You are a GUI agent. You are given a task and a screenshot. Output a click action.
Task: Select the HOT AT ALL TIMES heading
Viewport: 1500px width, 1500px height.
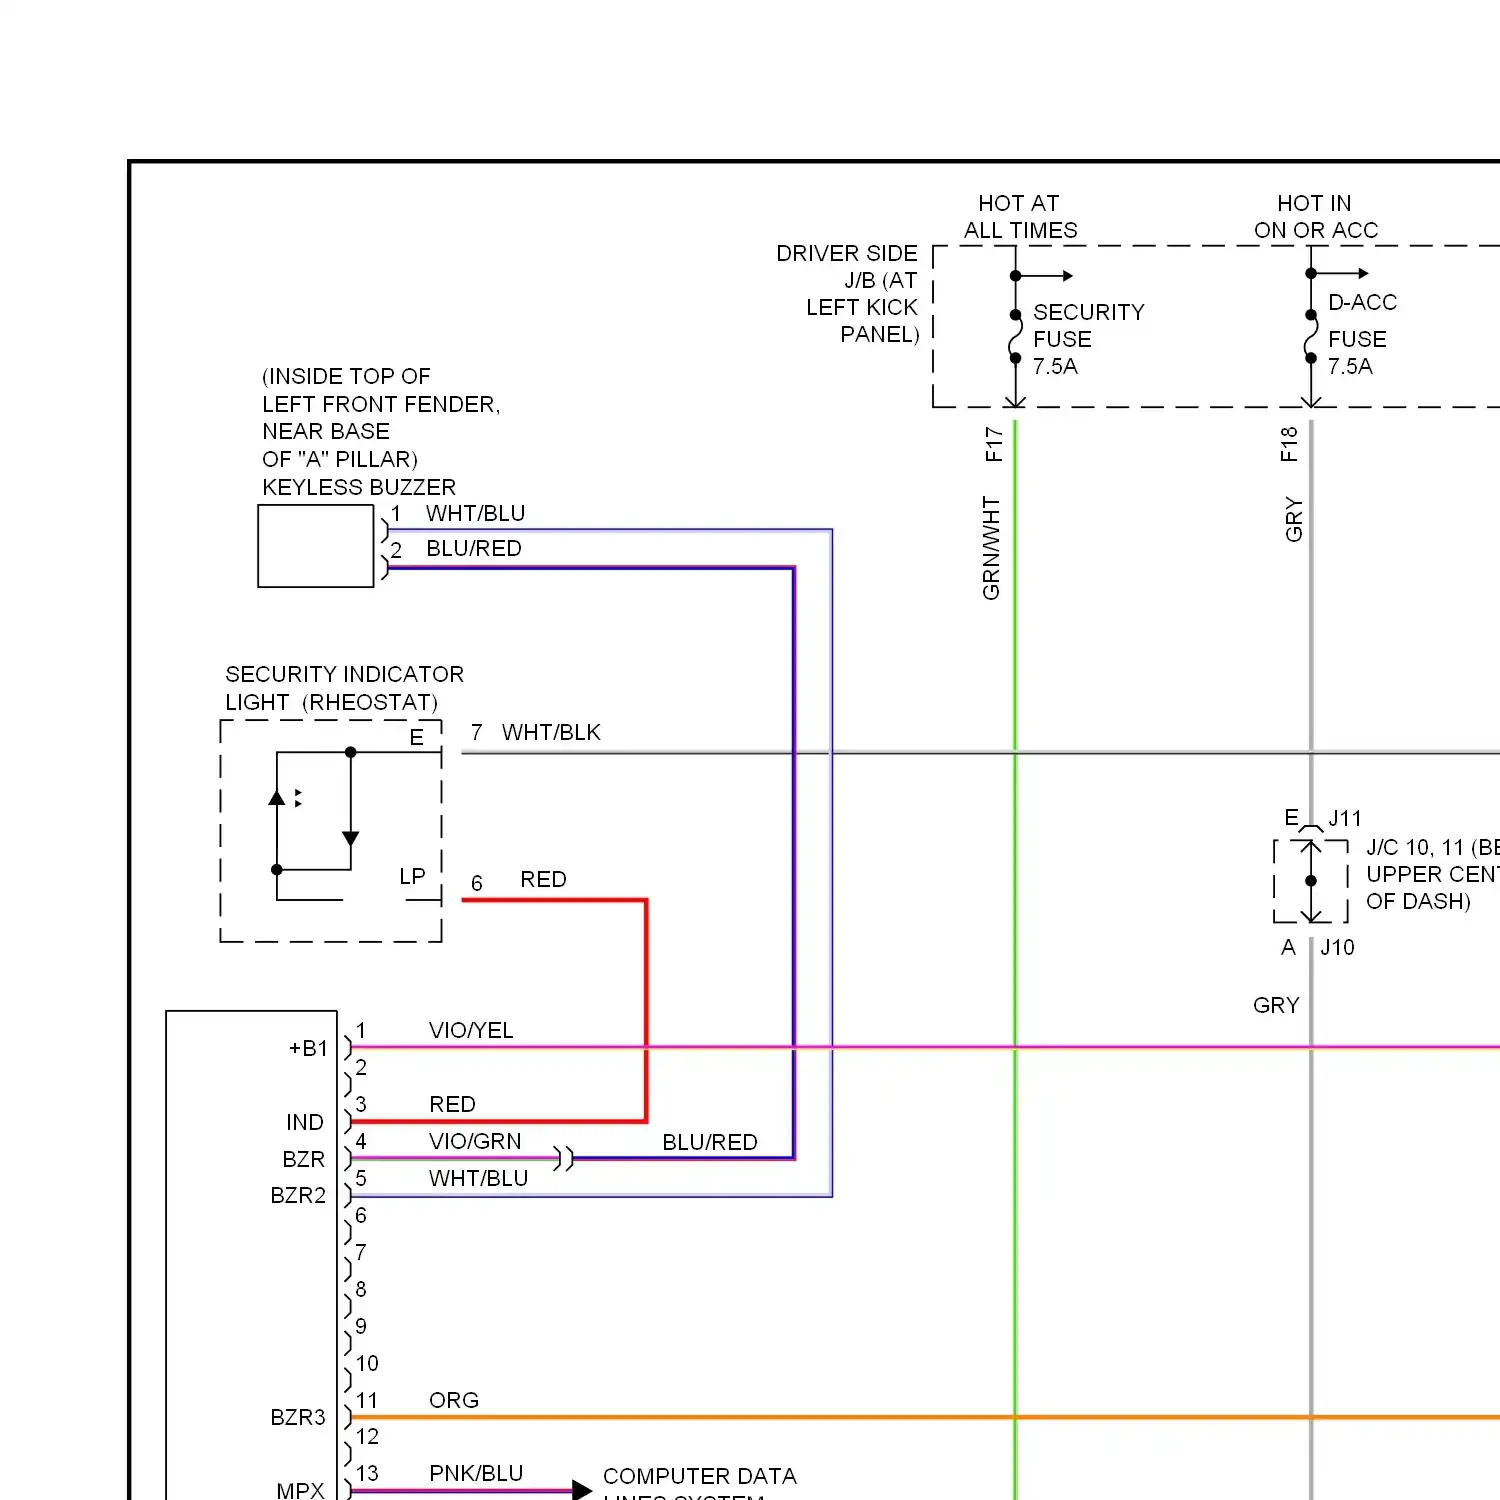(1020, 217)
